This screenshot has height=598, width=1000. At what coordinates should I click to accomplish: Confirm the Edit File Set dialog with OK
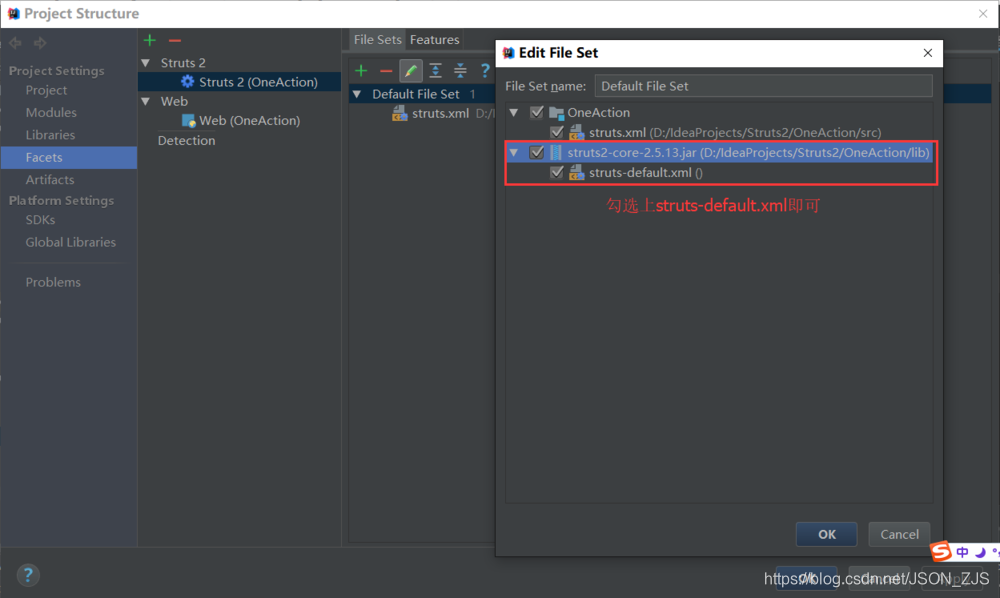tap(827, 534)
